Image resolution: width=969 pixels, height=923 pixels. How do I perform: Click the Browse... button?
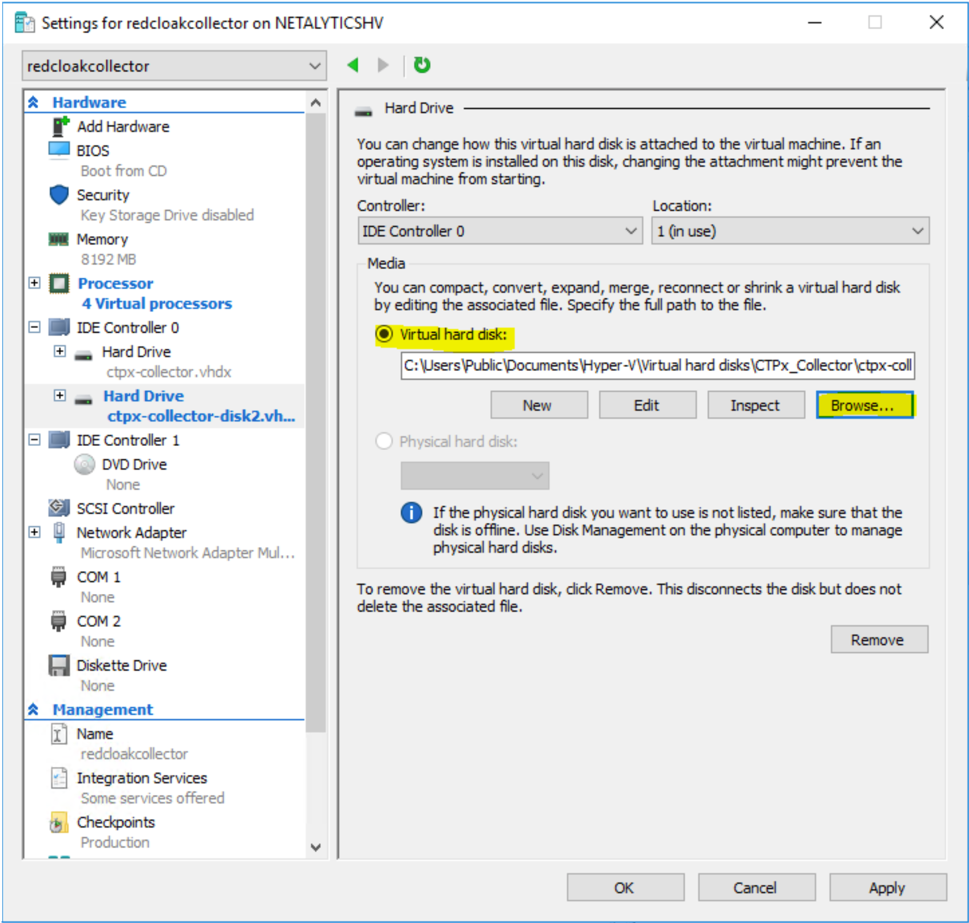tap(864, 405)
